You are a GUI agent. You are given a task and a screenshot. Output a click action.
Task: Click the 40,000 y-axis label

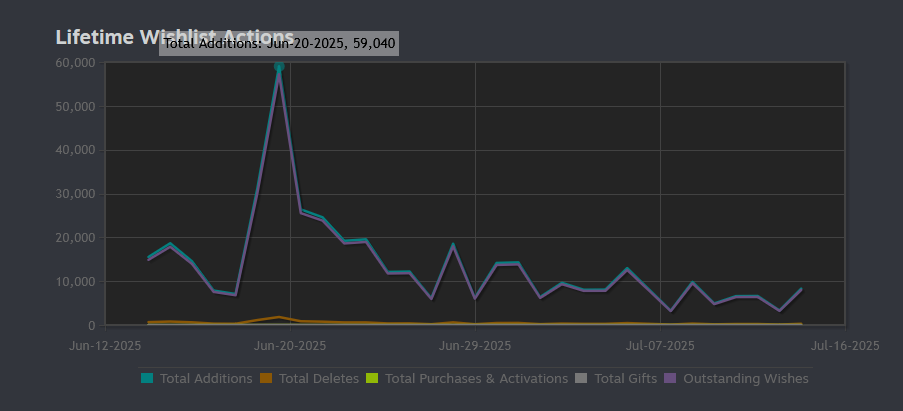point(75,150)
